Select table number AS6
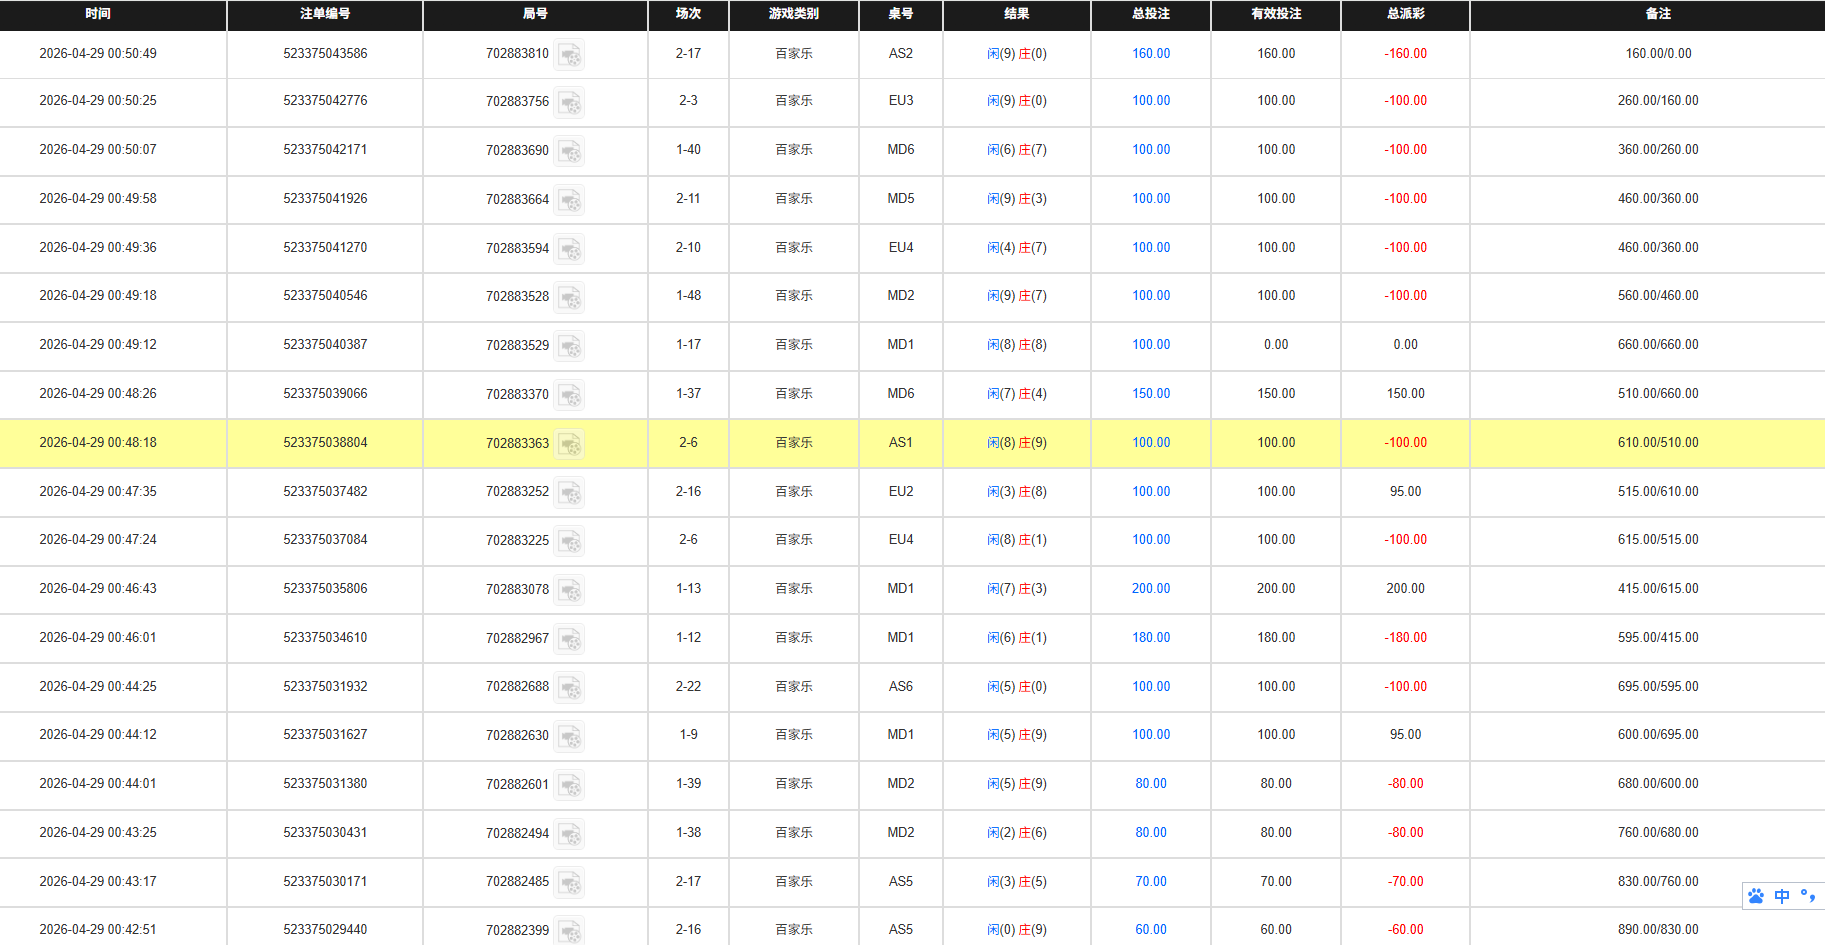The image size is (1825, 945). pos(900,687)
